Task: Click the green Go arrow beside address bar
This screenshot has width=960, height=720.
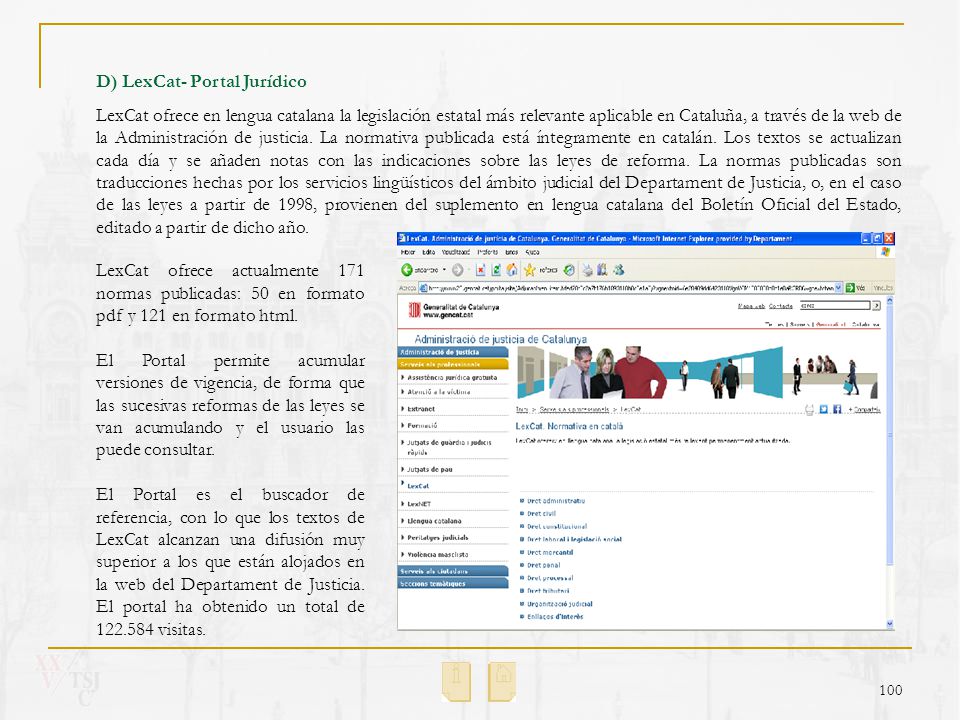Action: (x=850, y=287)
